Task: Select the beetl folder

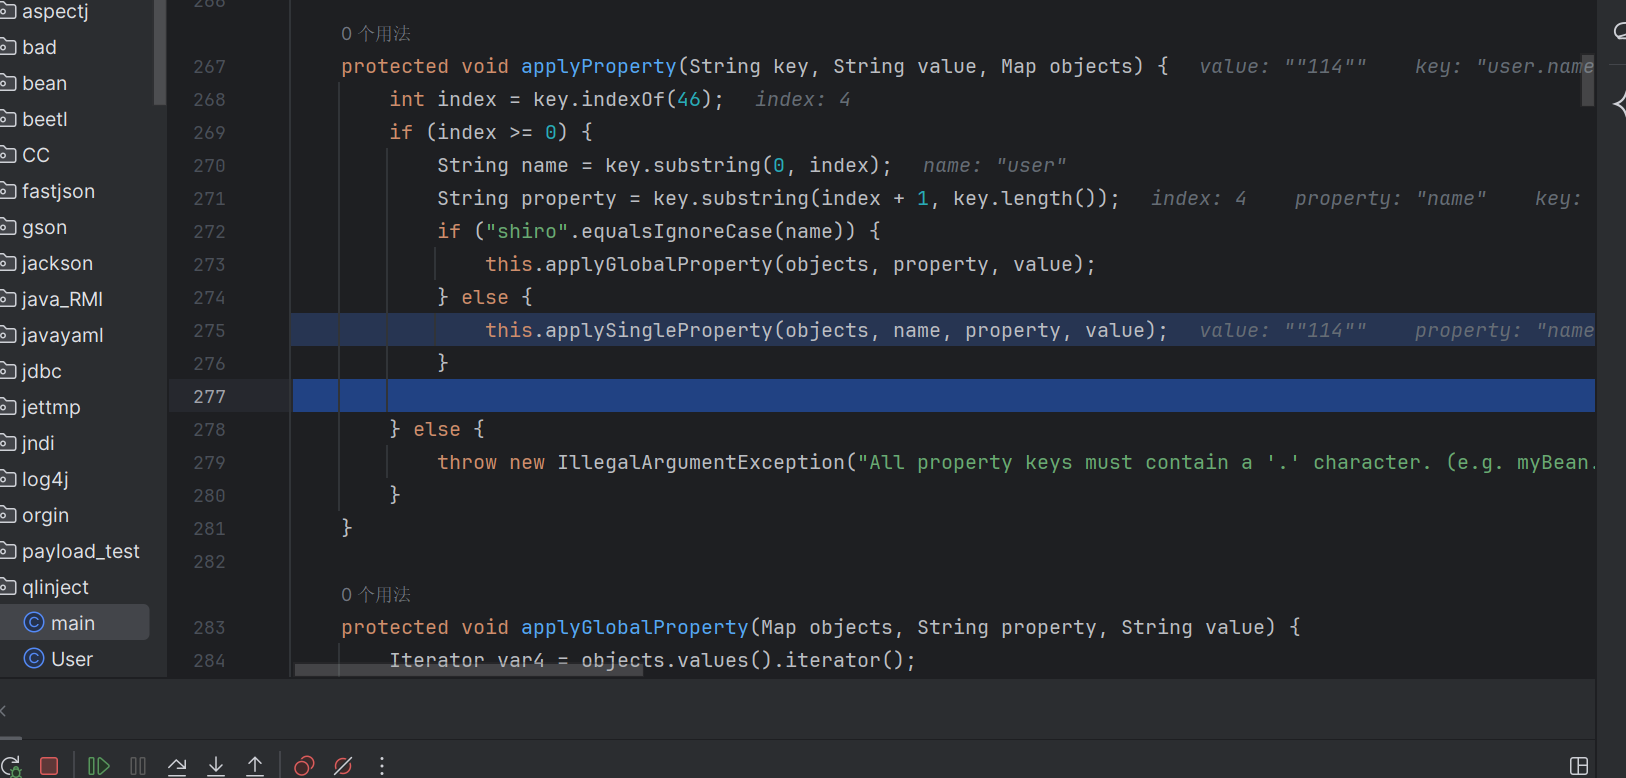Action: point(45,119)
